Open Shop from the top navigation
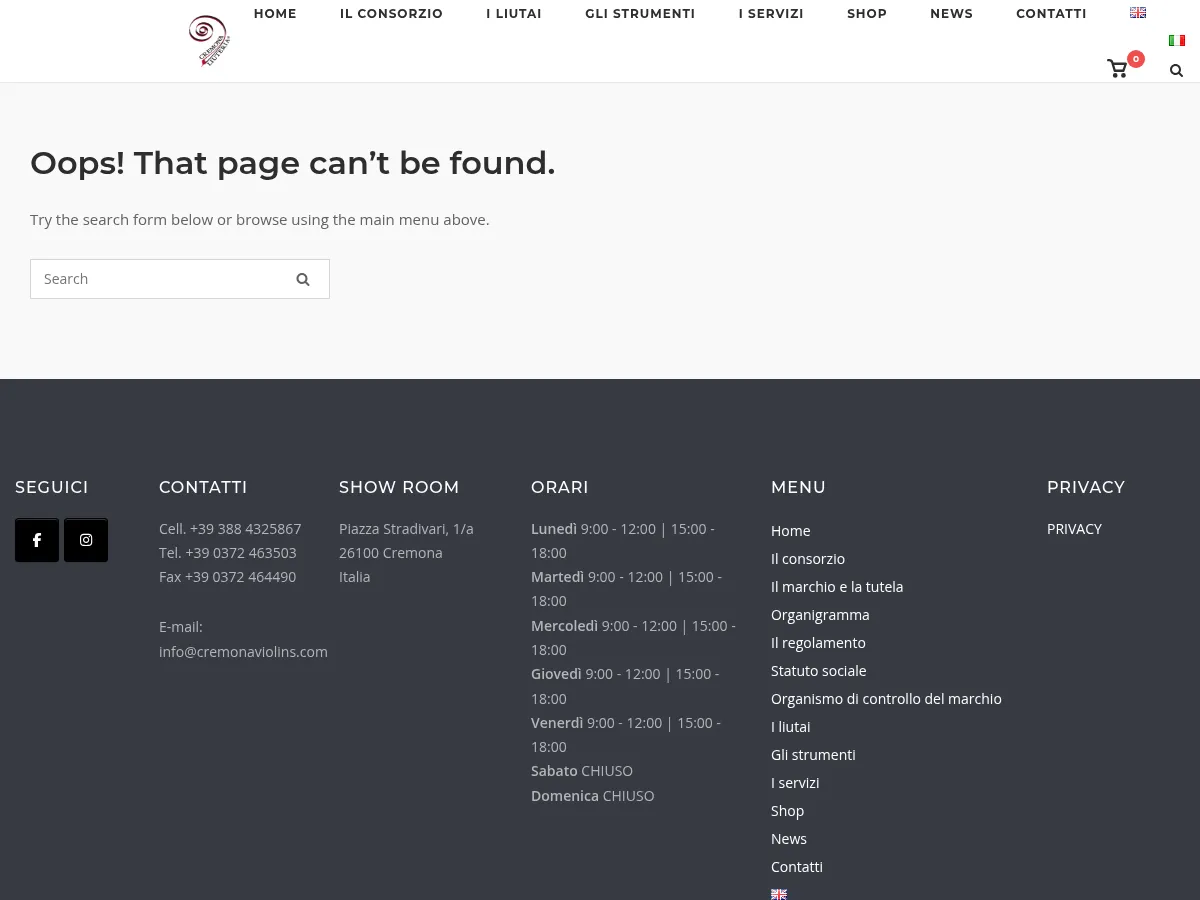 tap(867, 14)
